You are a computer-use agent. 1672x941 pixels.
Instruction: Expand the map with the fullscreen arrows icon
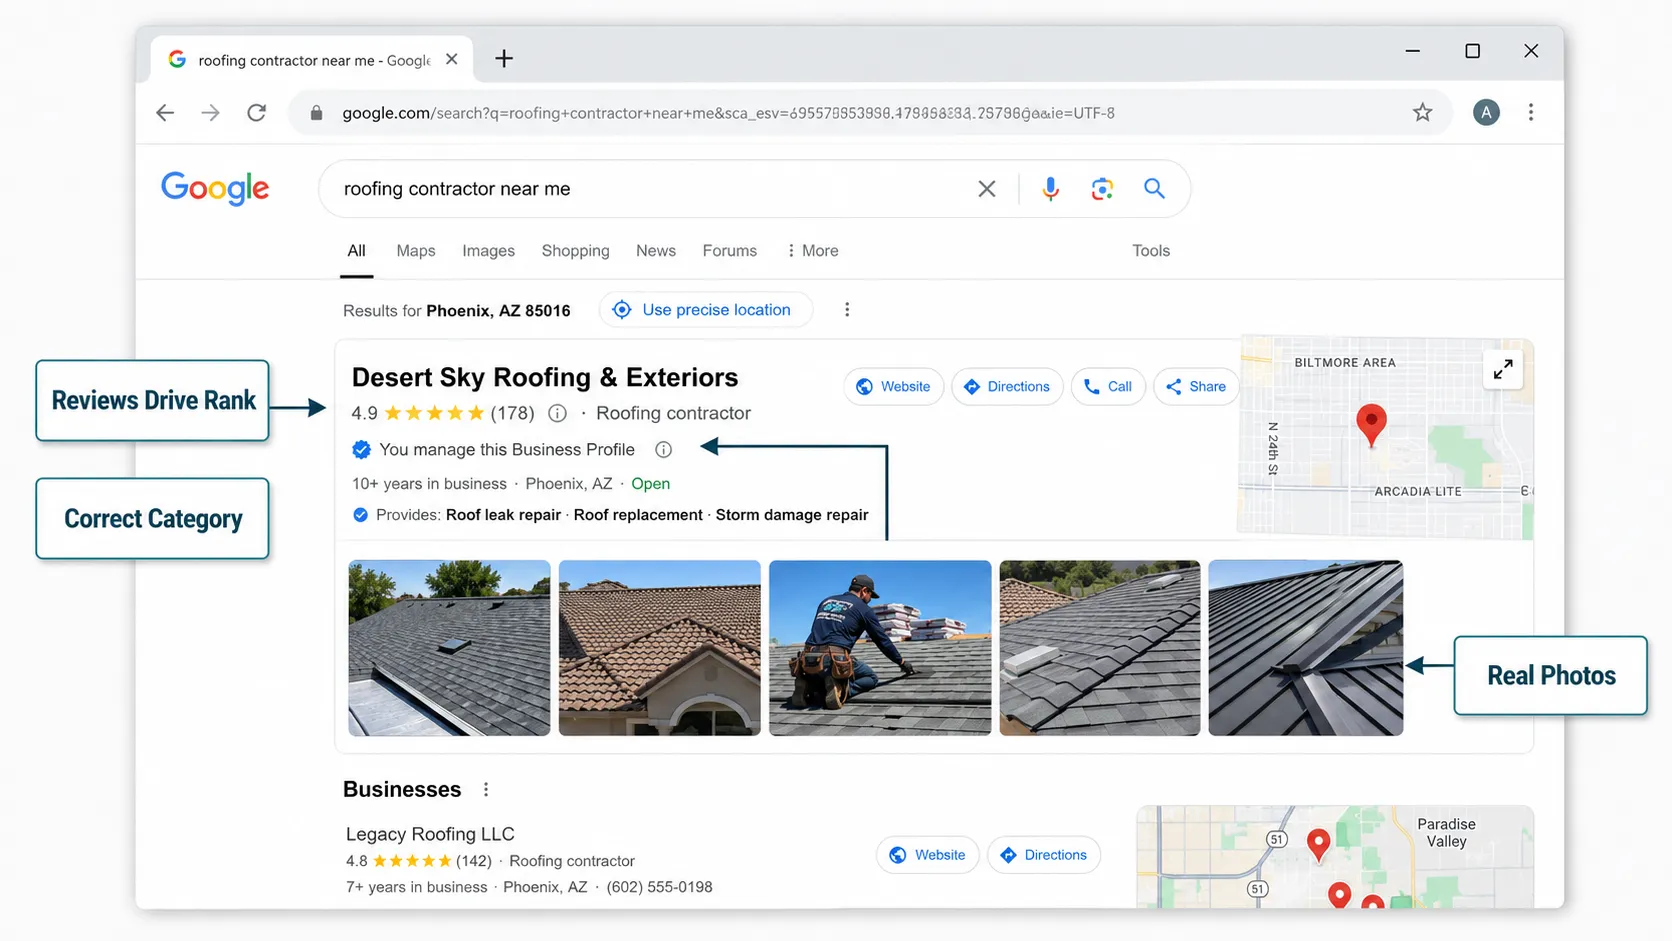[x=1503, y=369]
